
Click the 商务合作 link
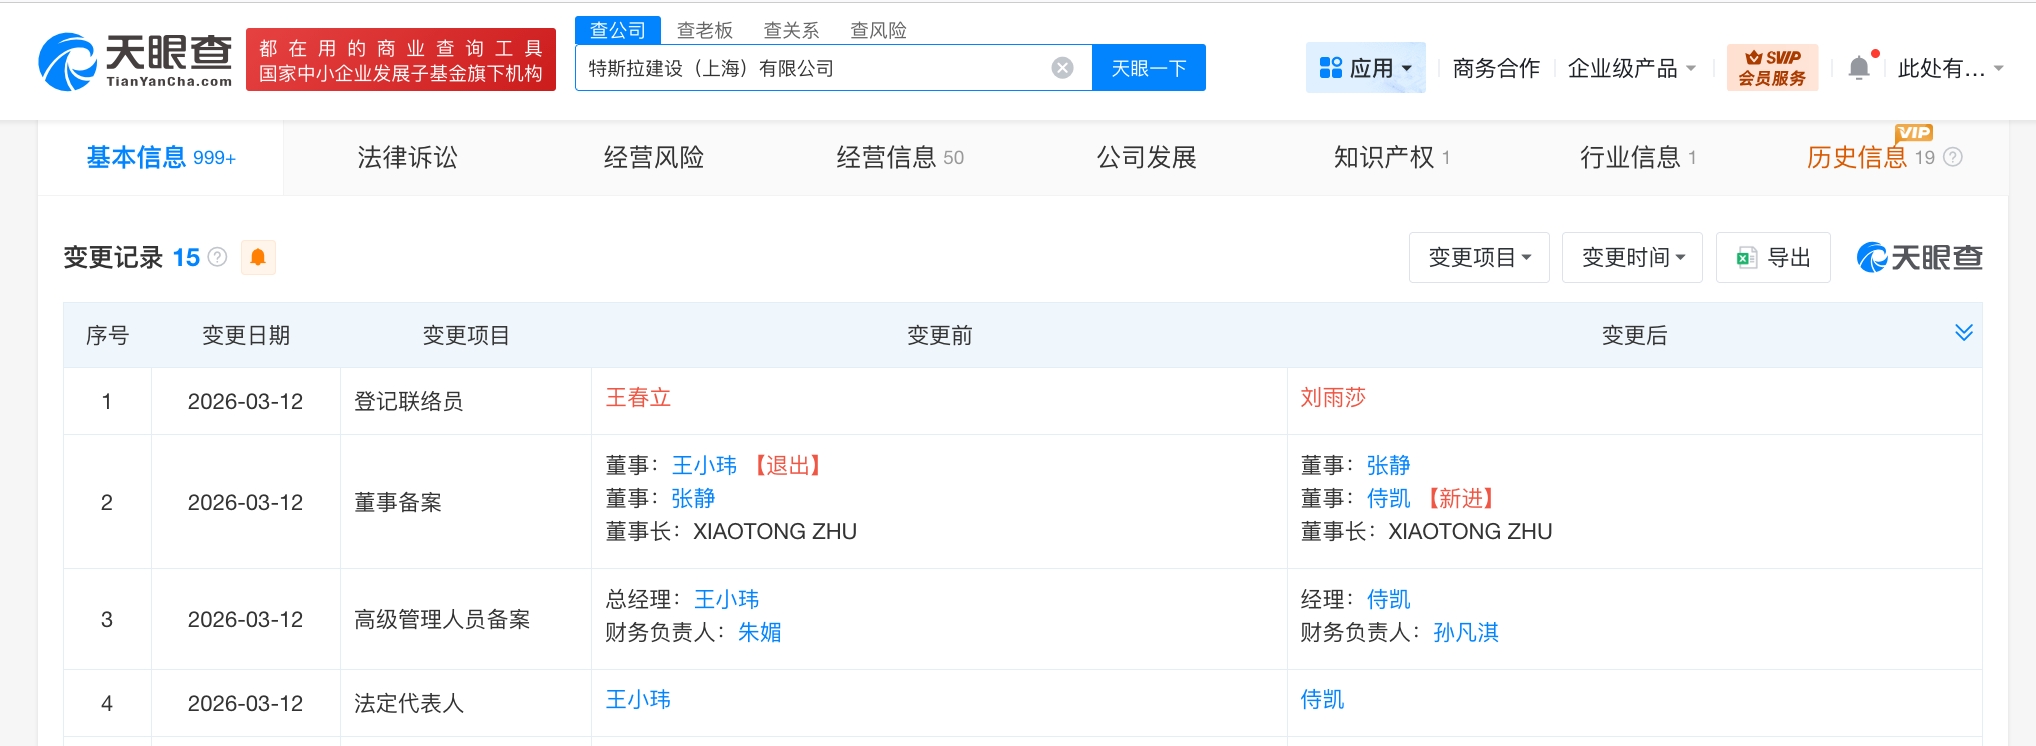pos(1495,68)
